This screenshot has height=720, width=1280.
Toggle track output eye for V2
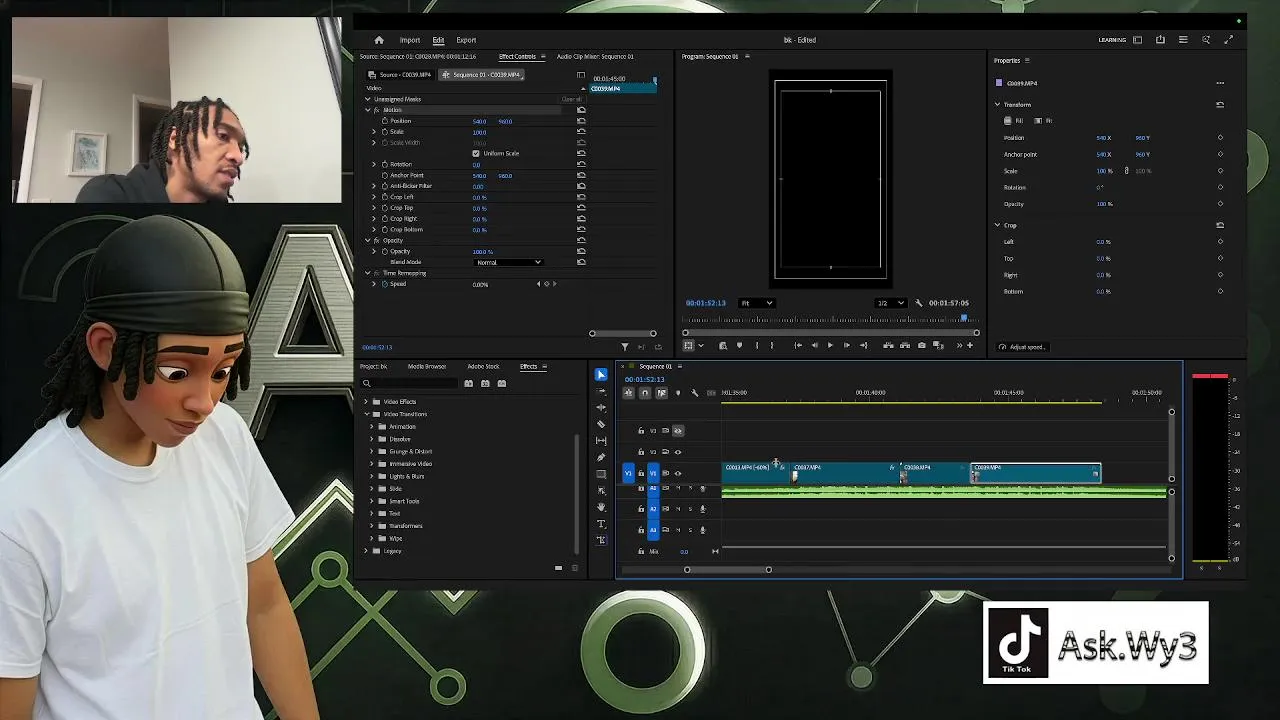[678, 452]
